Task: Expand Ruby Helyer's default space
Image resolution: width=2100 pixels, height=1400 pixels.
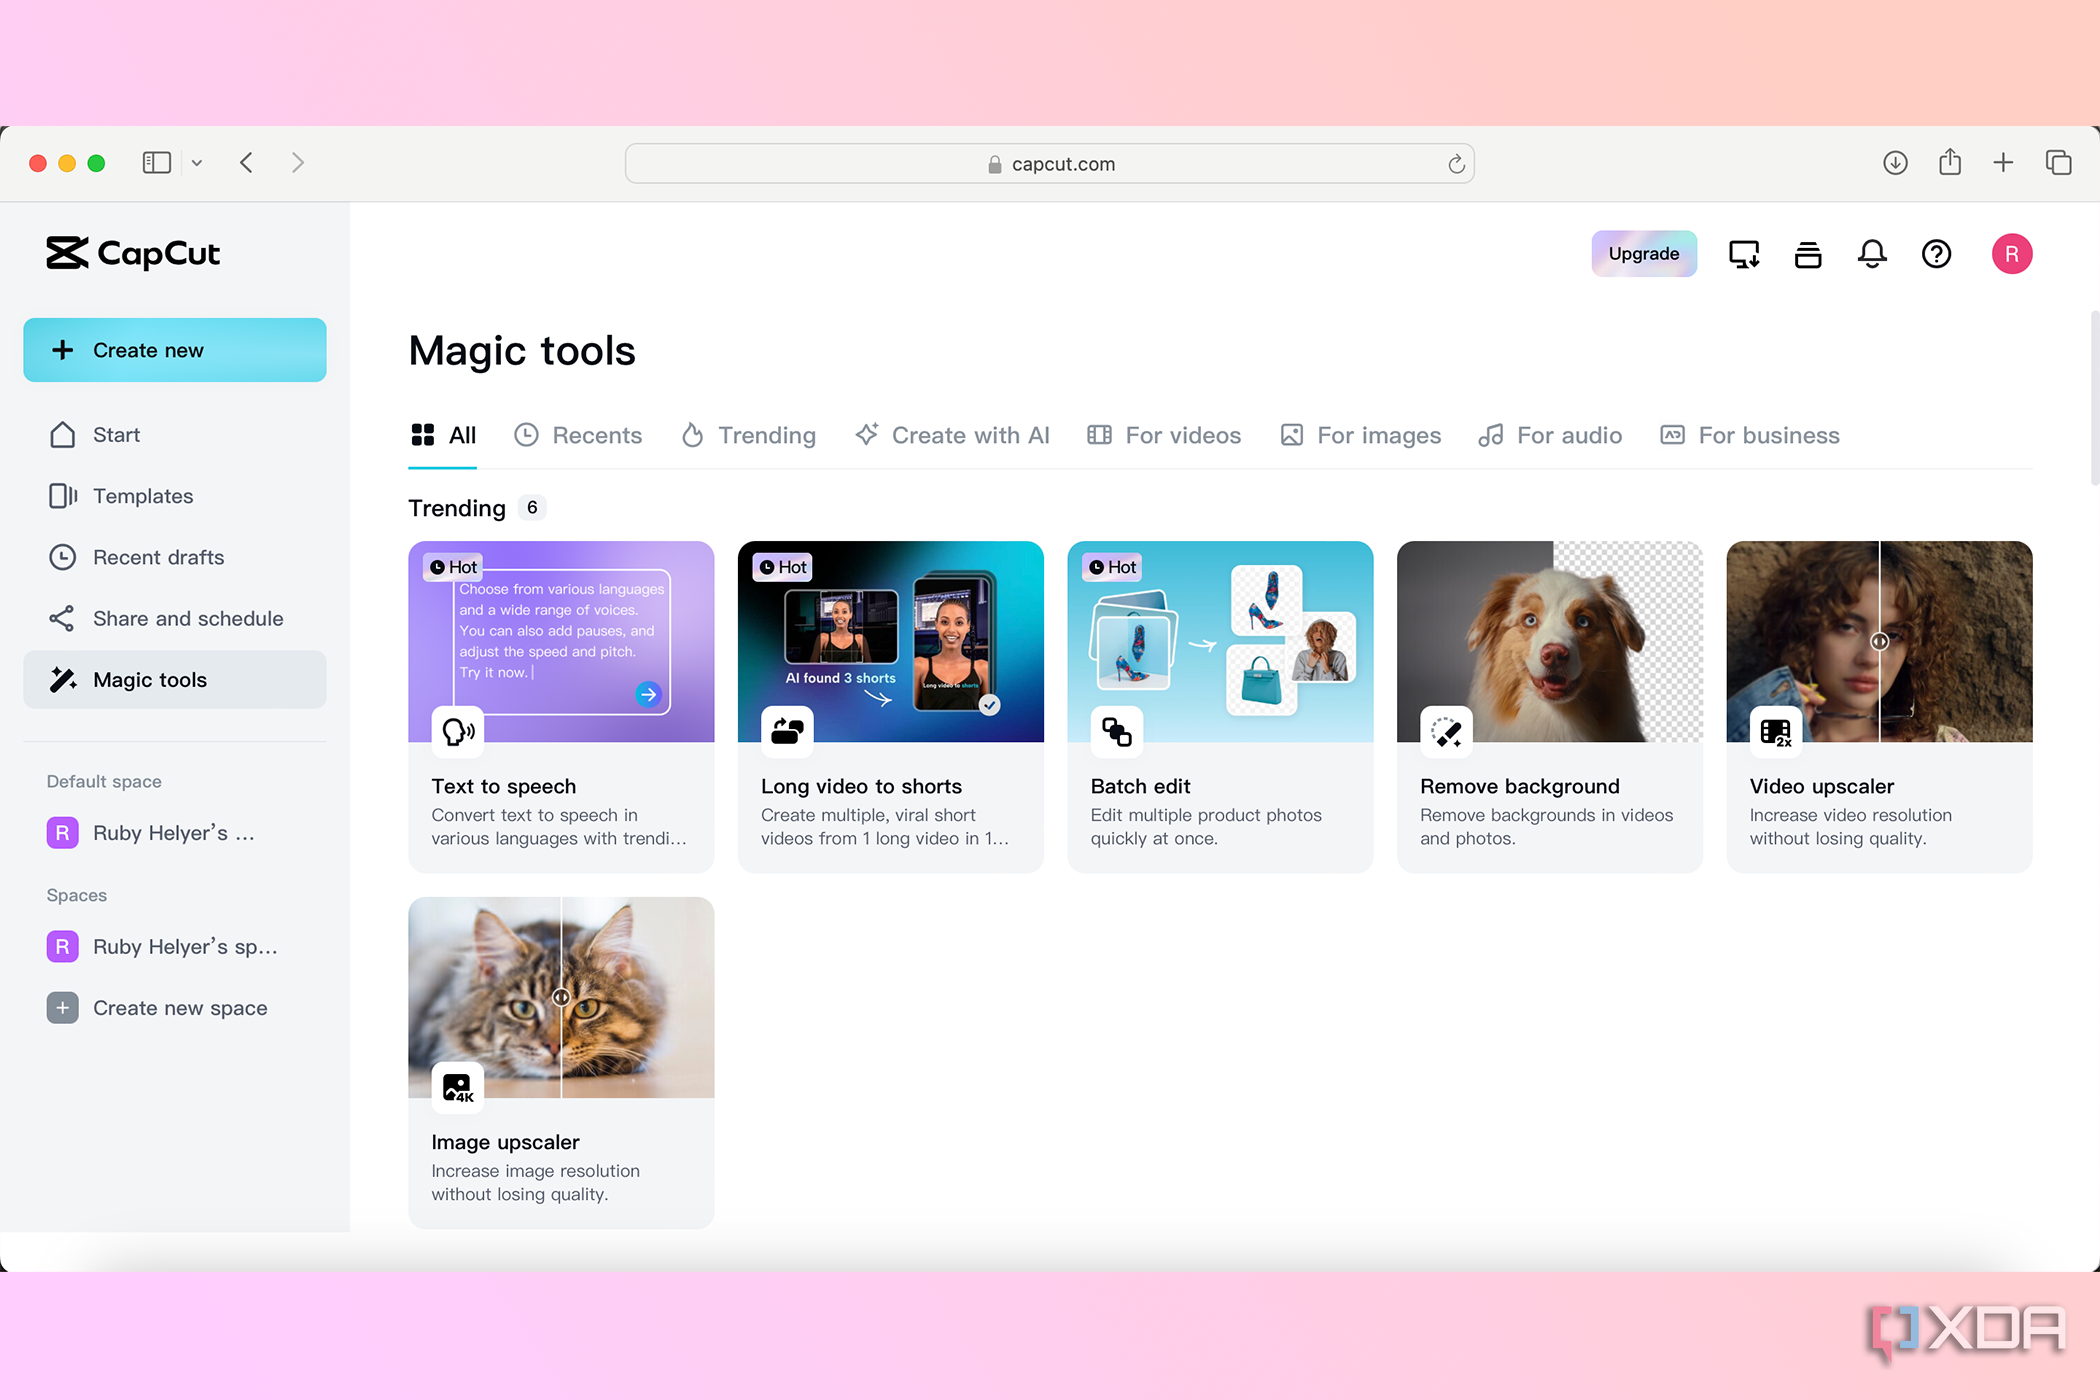Action: coord(174,833)
